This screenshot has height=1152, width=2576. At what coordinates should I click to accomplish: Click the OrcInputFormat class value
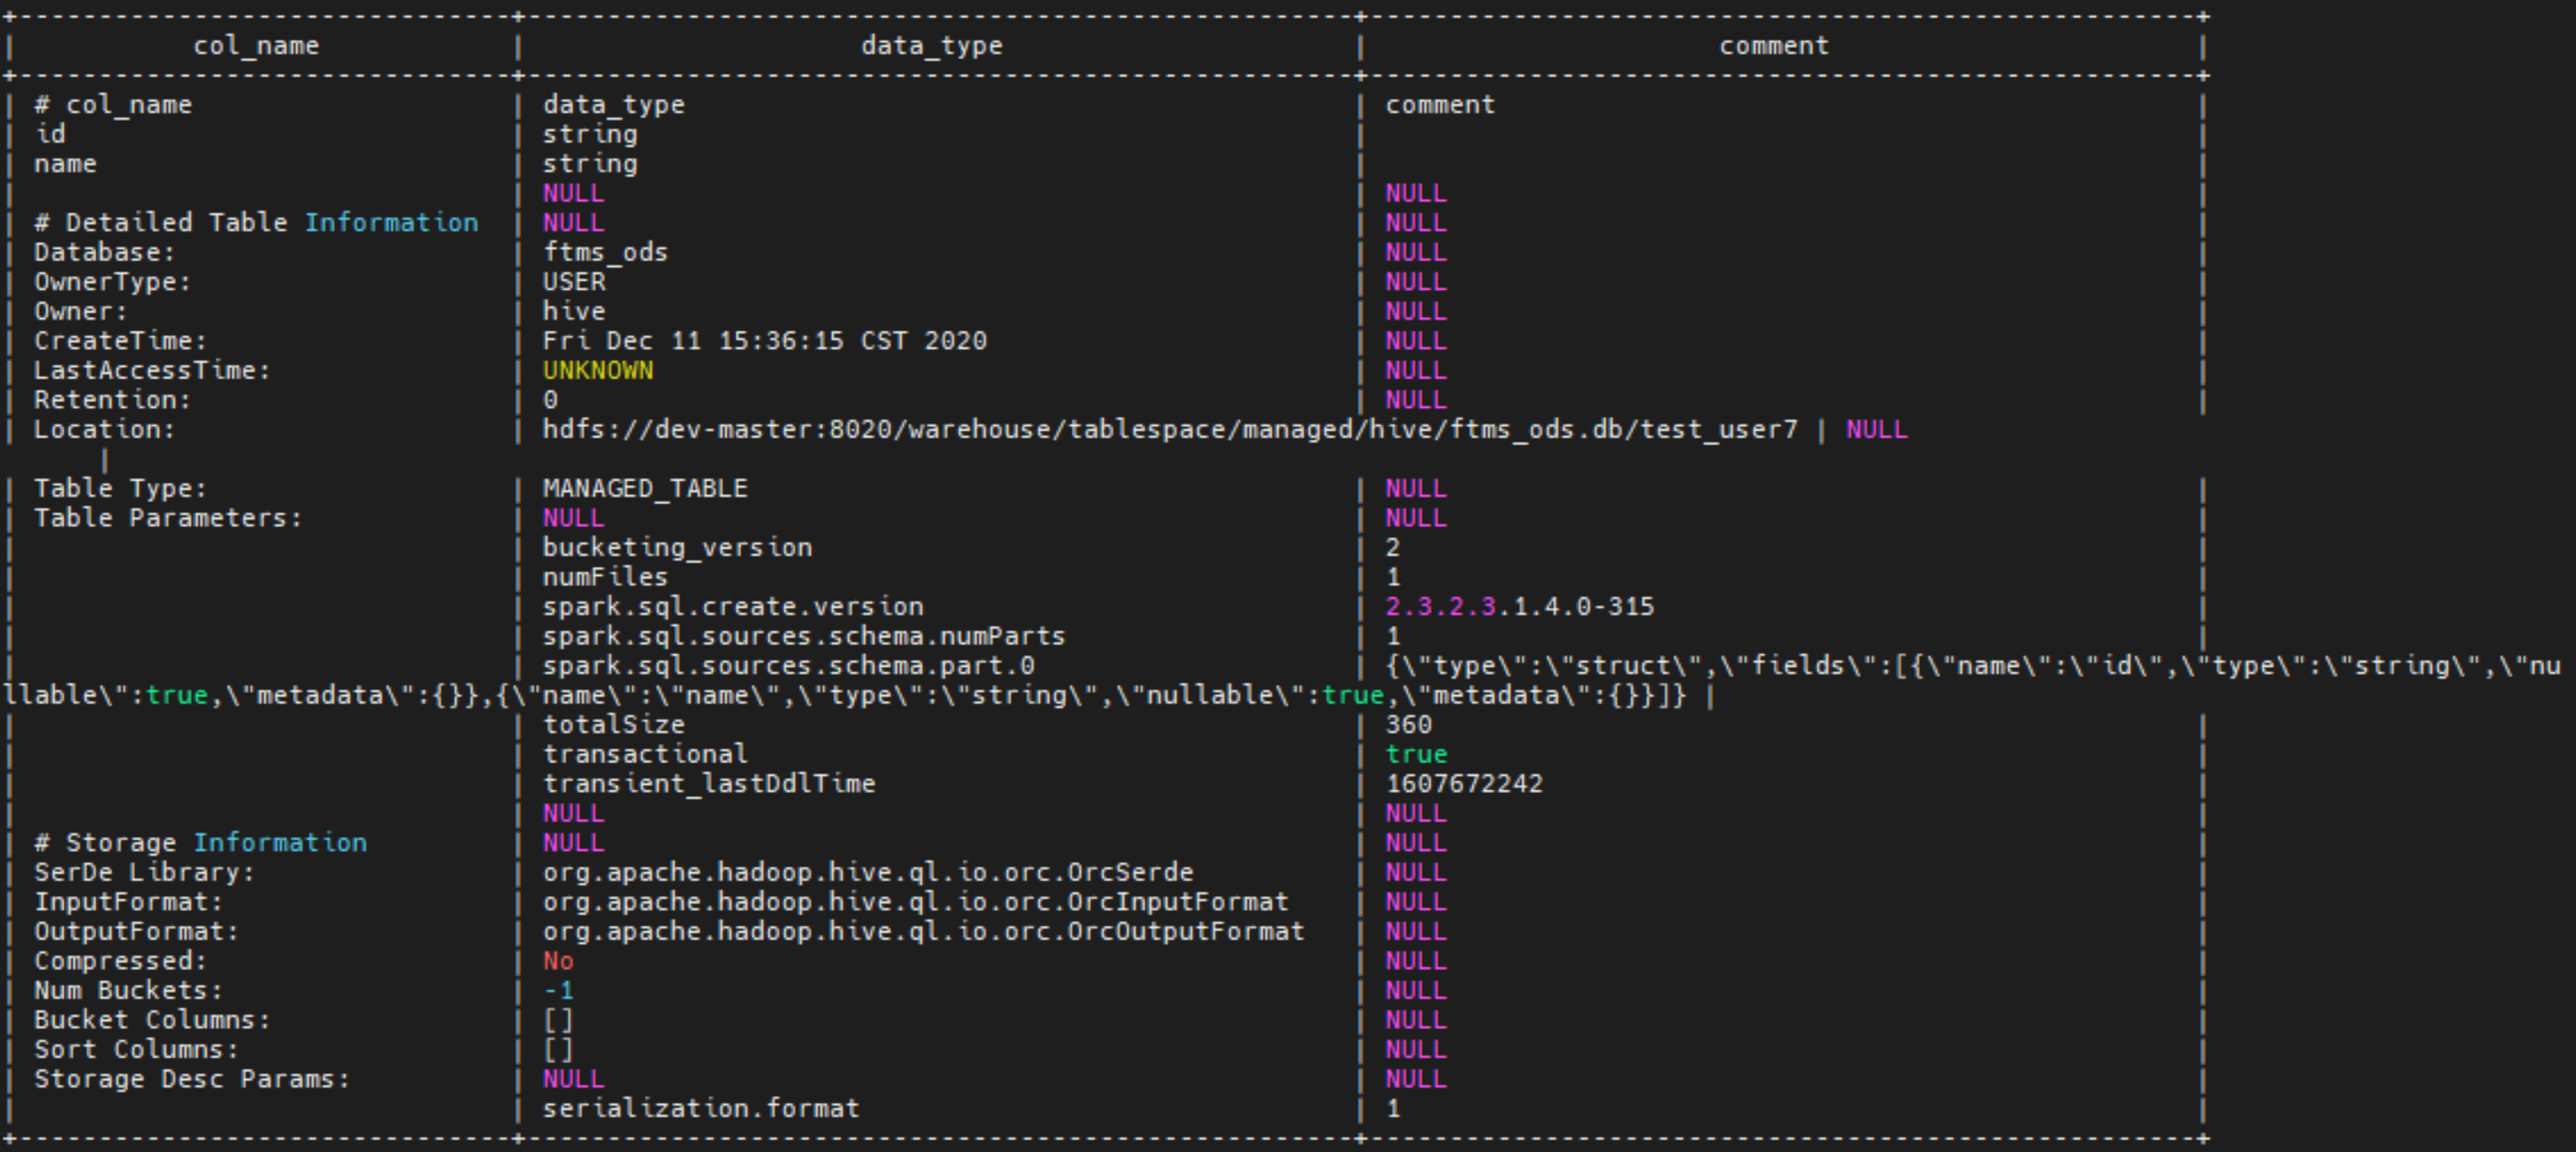tap(916, 902)
